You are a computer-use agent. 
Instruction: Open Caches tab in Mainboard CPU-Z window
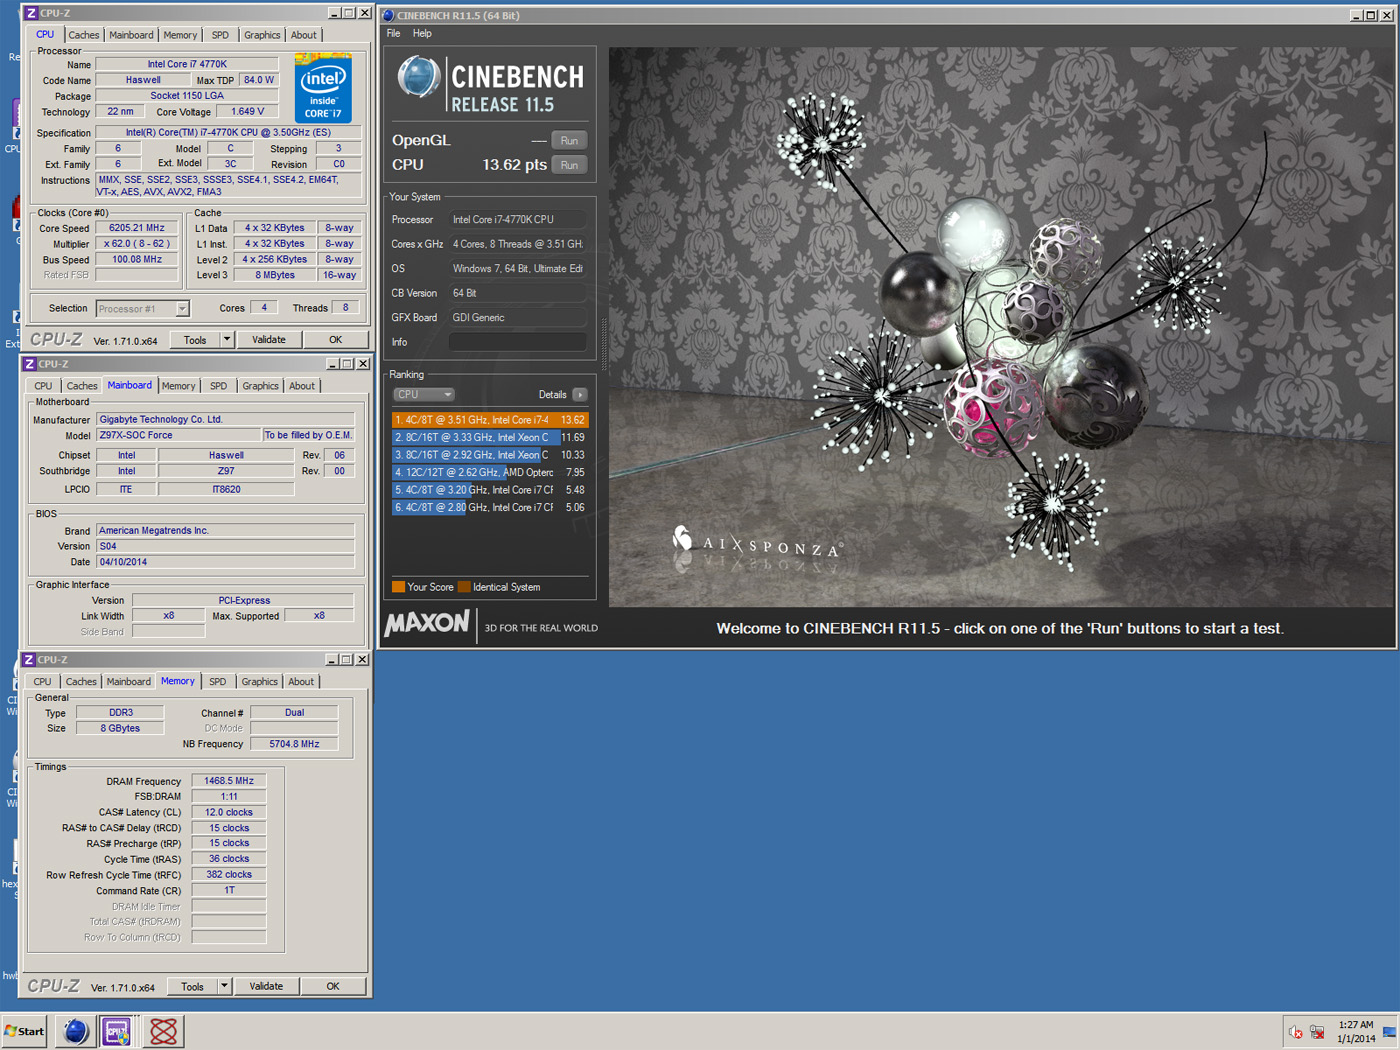82,386
